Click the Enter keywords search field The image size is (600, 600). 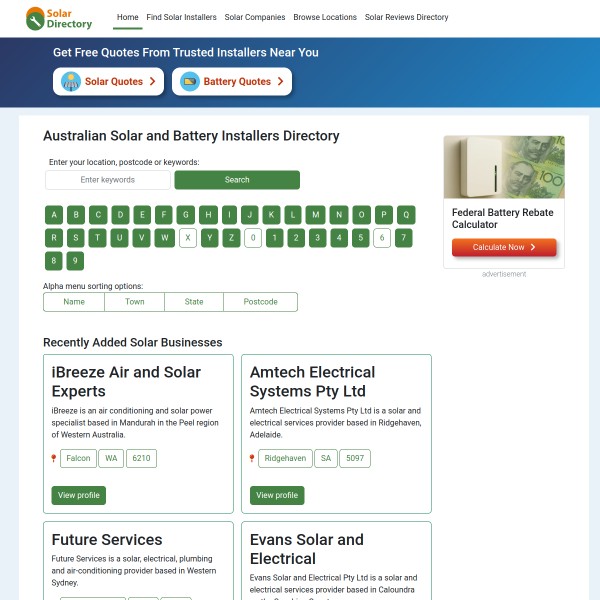108,180
